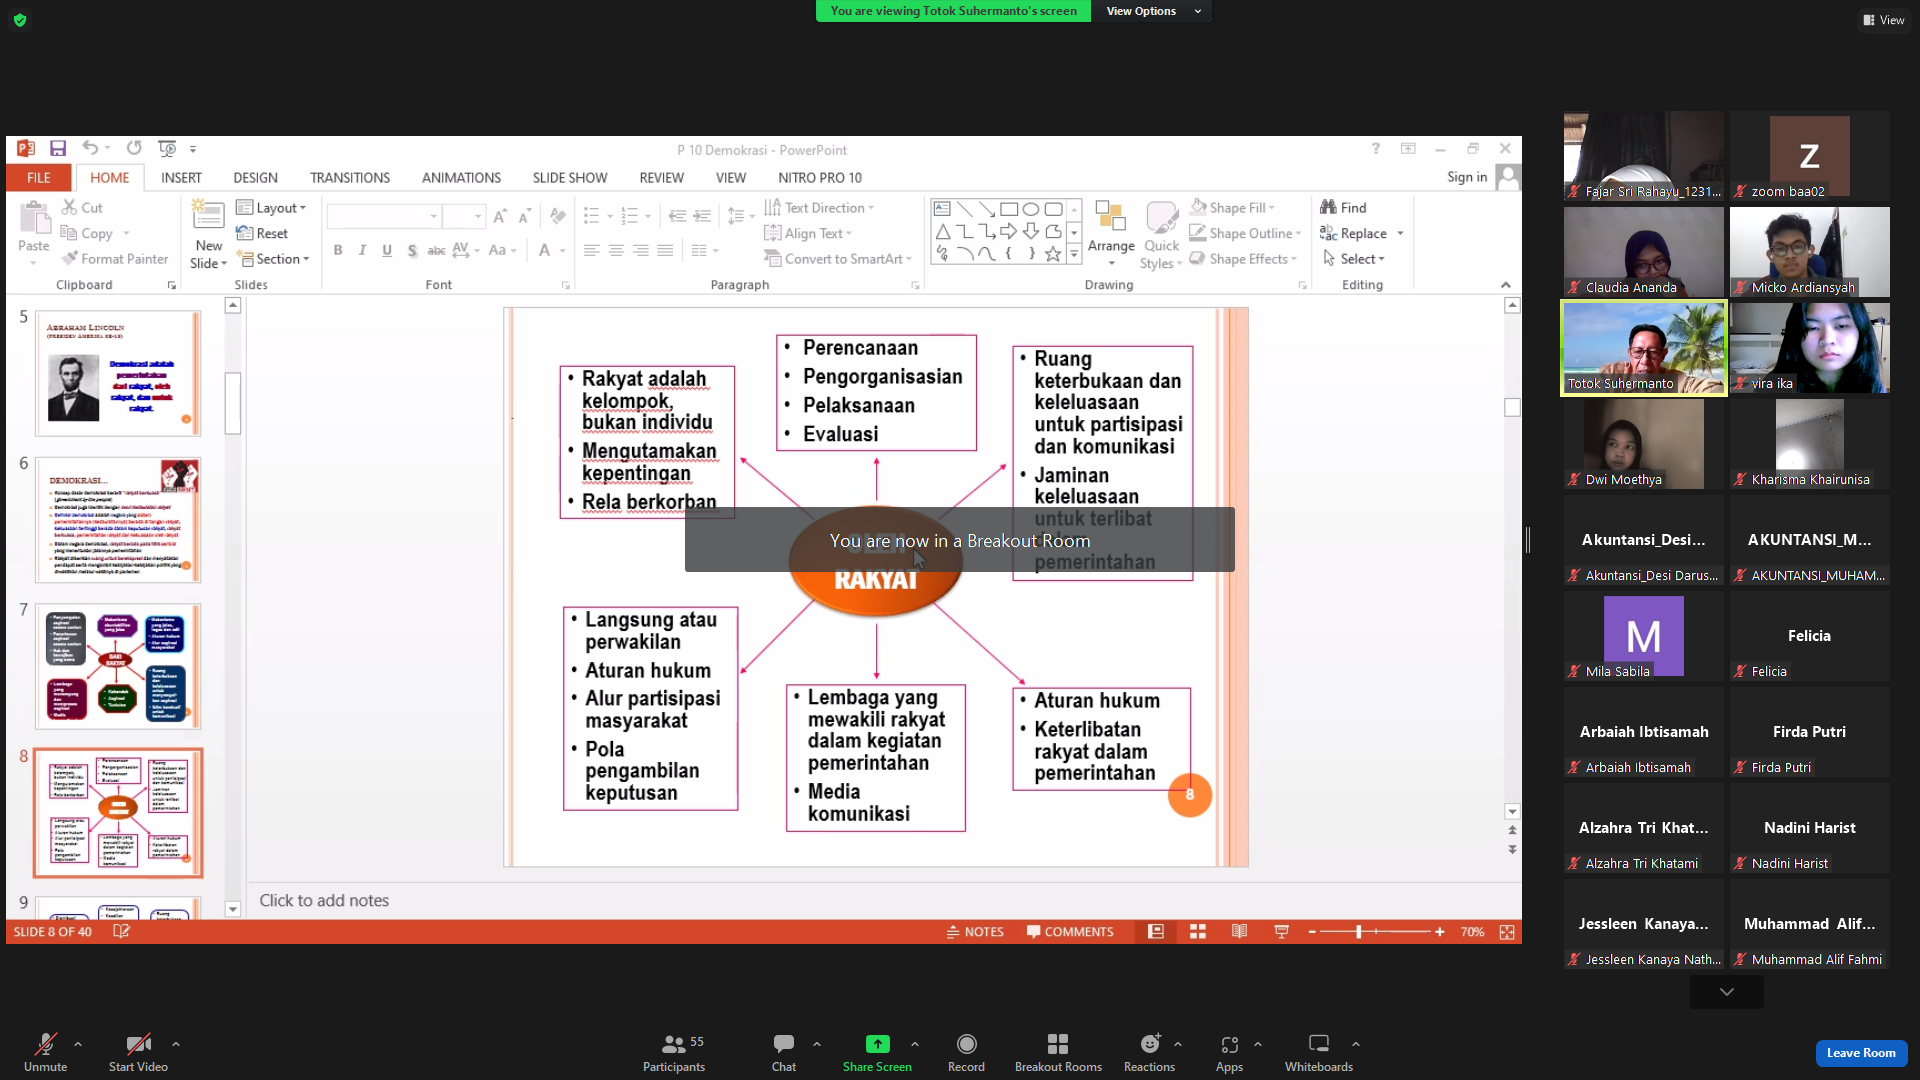Open Zoom Apps panel
The image size is (1920, 1080).
pos(1229,1053)
